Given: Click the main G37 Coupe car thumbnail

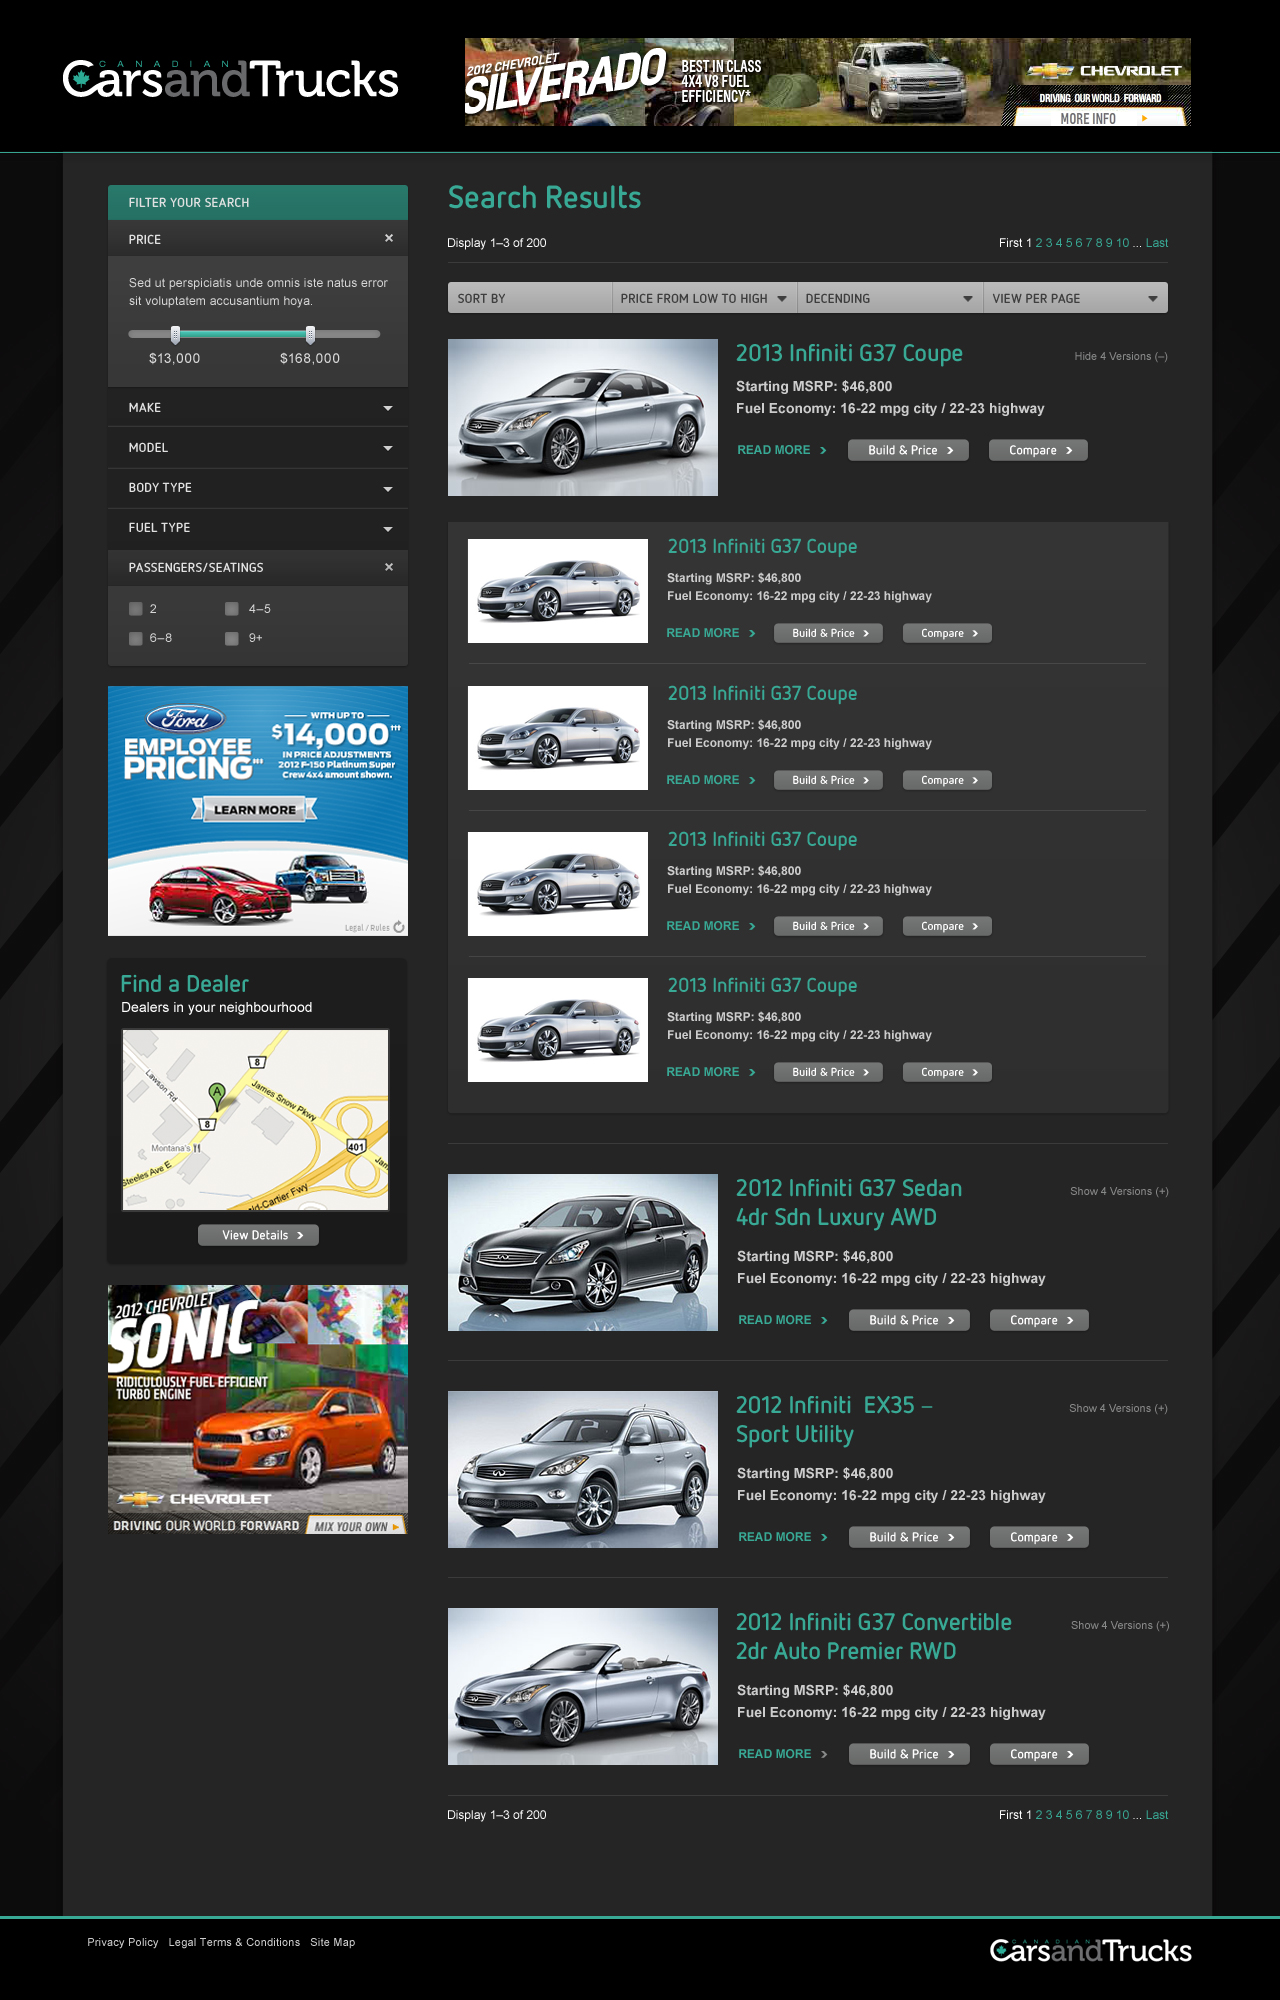Looking at the screenshot, I should pyautogui.click(x=583, y=417).
